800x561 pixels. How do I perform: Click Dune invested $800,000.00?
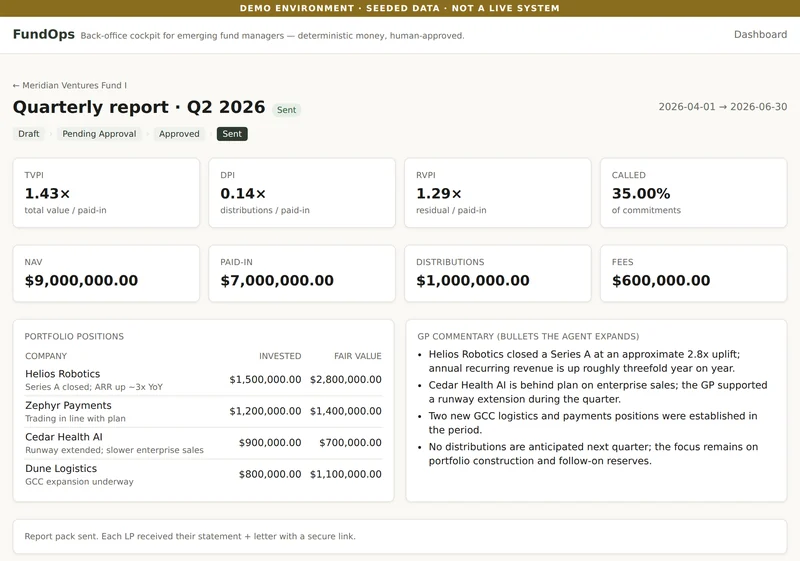pos(270,474)
